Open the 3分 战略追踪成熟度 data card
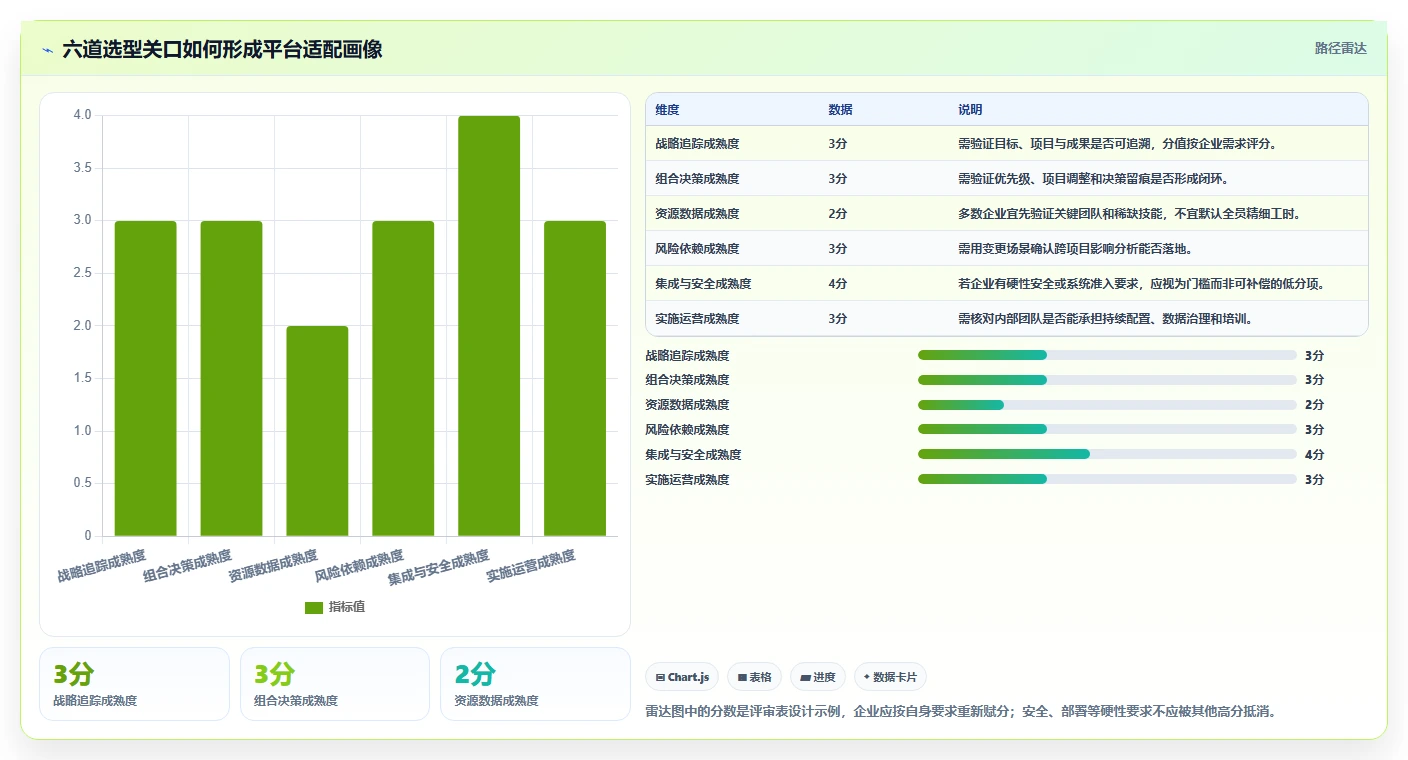 tap(134, 684)
